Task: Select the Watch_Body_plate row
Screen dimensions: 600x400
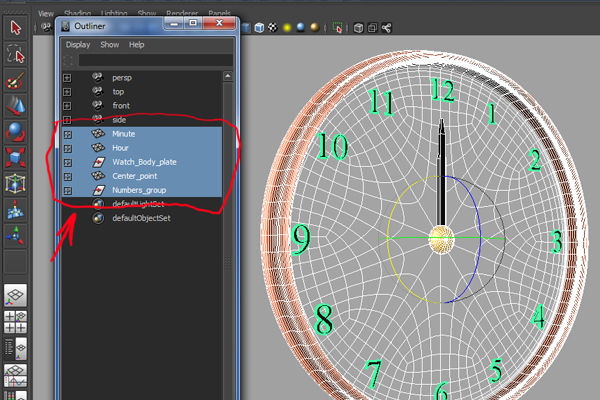Action: coord(142,162)
